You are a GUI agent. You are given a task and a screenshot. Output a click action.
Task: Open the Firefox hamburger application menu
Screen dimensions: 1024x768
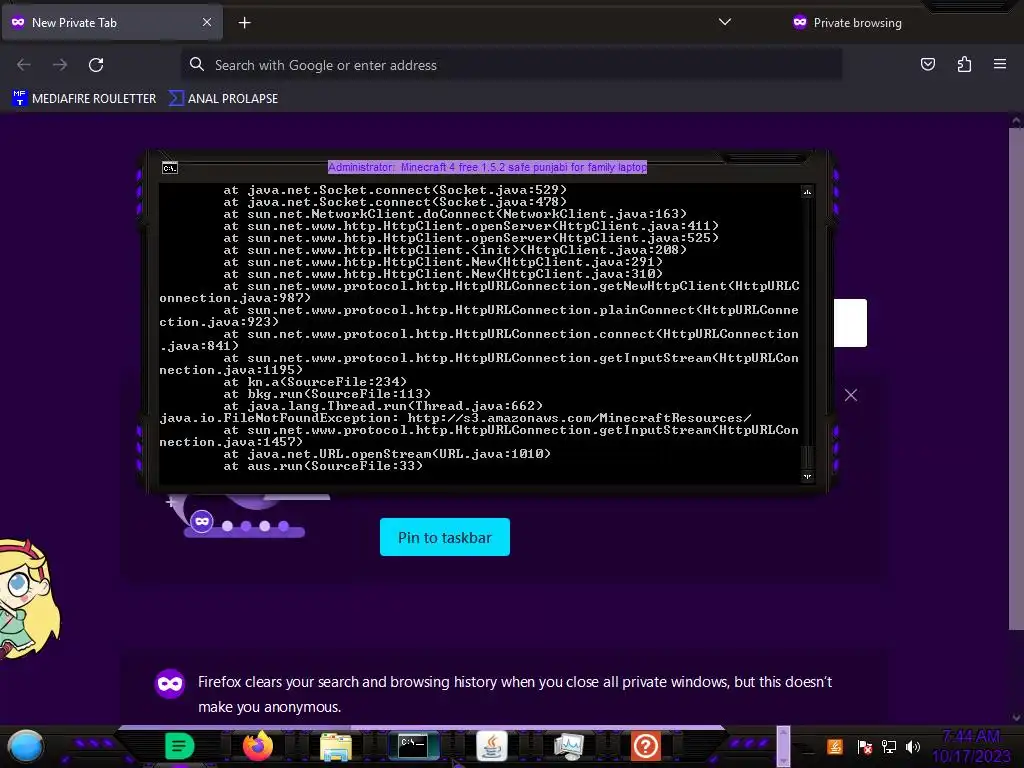click(1000, 64)
